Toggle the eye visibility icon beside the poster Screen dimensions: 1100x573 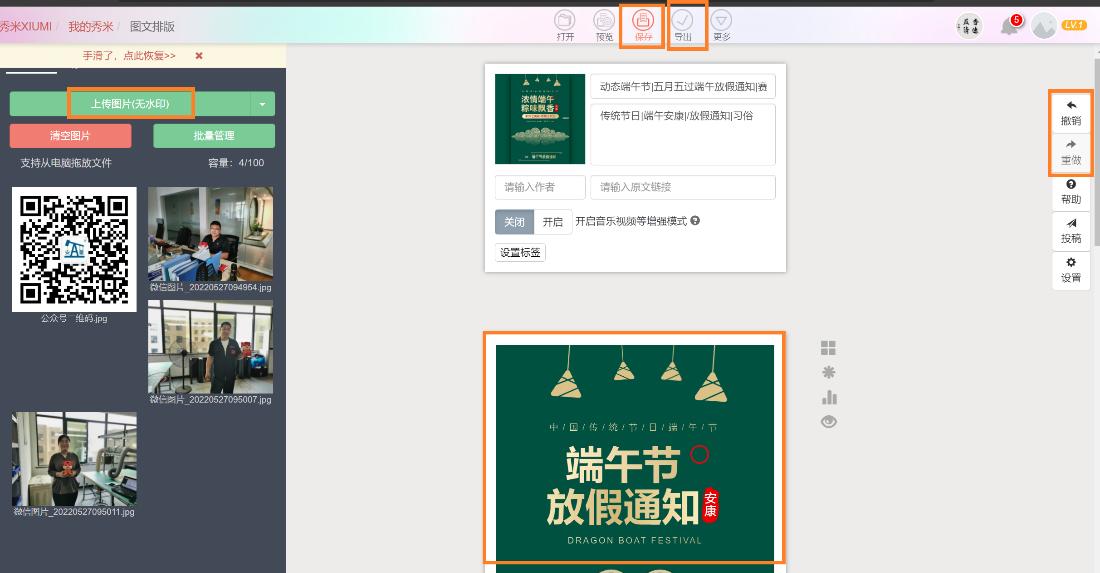(828, 422)
